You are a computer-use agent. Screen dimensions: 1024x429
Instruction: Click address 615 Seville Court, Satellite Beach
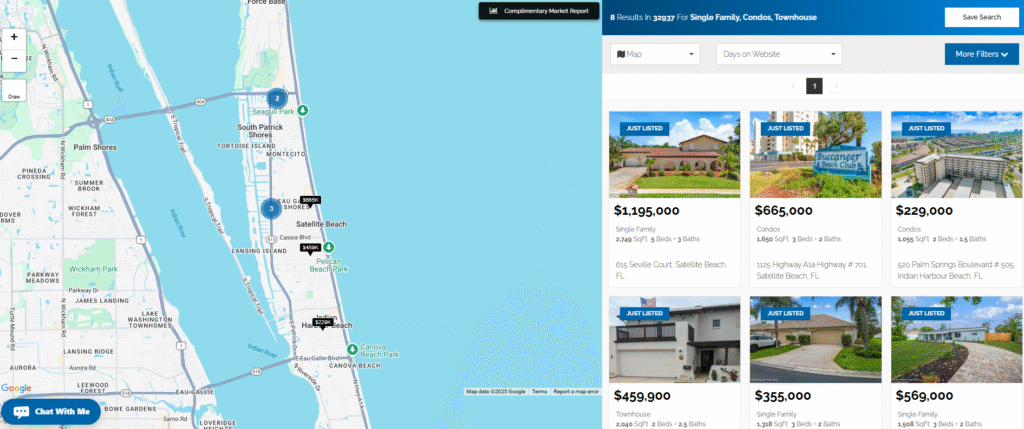pos(671,270)
